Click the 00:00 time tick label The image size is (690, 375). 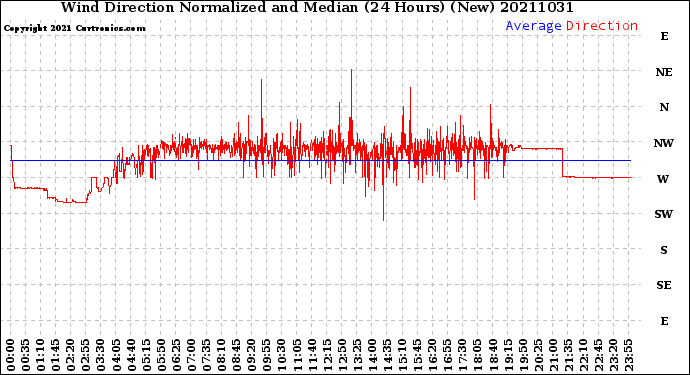tap(11, 355)
